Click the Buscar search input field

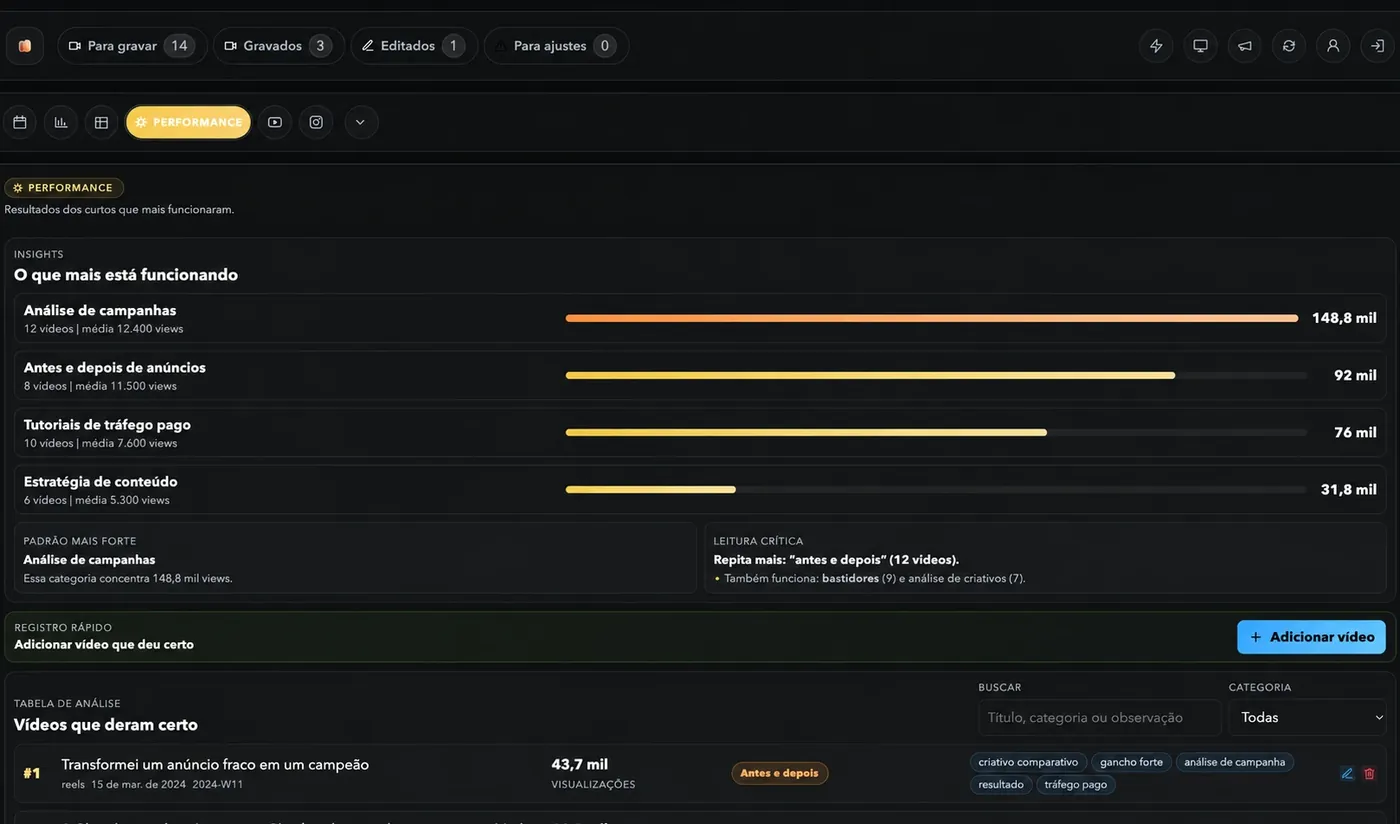pyautogui.click(x=1099, y=717)
